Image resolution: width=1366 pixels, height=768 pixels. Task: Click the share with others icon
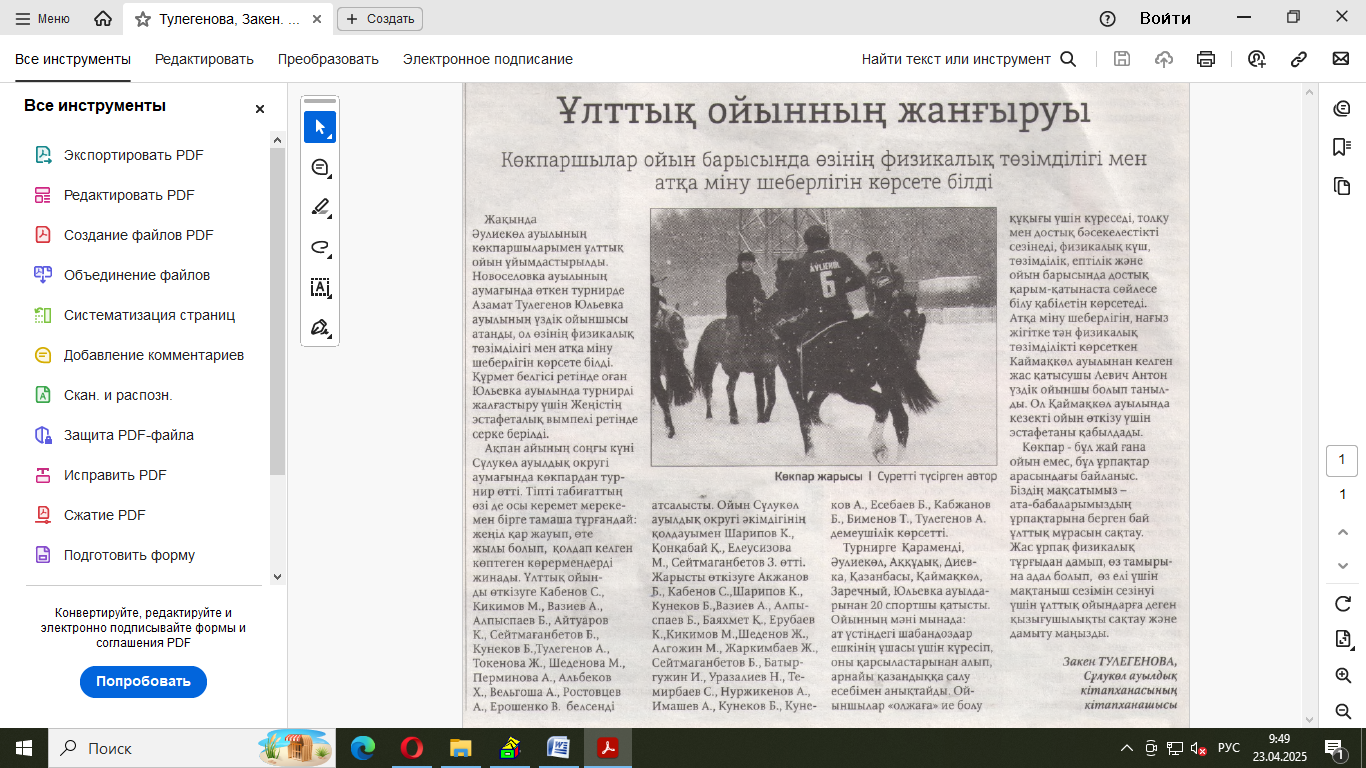pos(1257,59)
